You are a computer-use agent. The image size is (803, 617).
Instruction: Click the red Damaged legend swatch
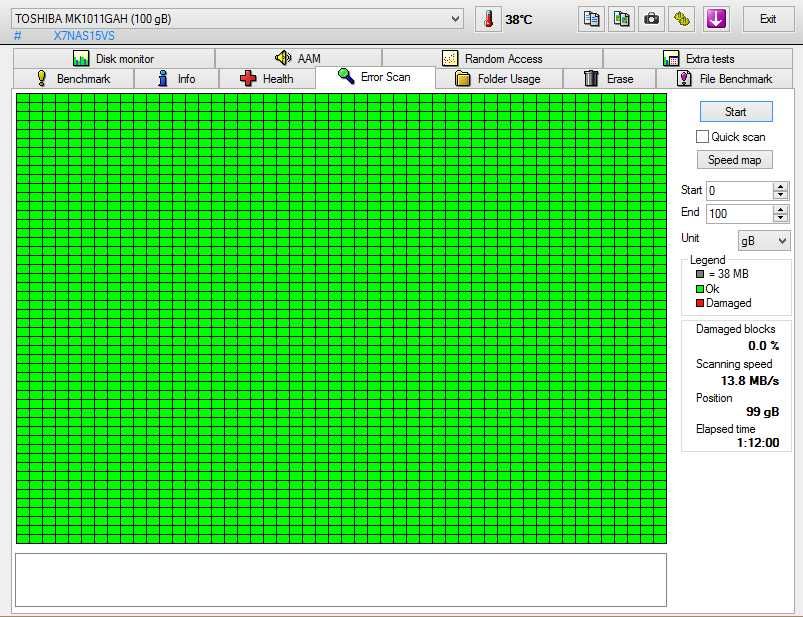point(700,303)
